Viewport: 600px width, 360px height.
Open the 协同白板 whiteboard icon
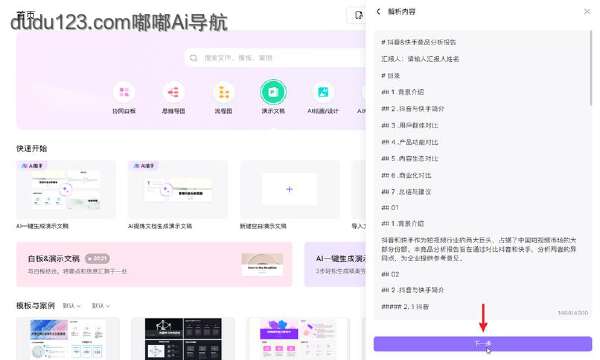point(124,92)
